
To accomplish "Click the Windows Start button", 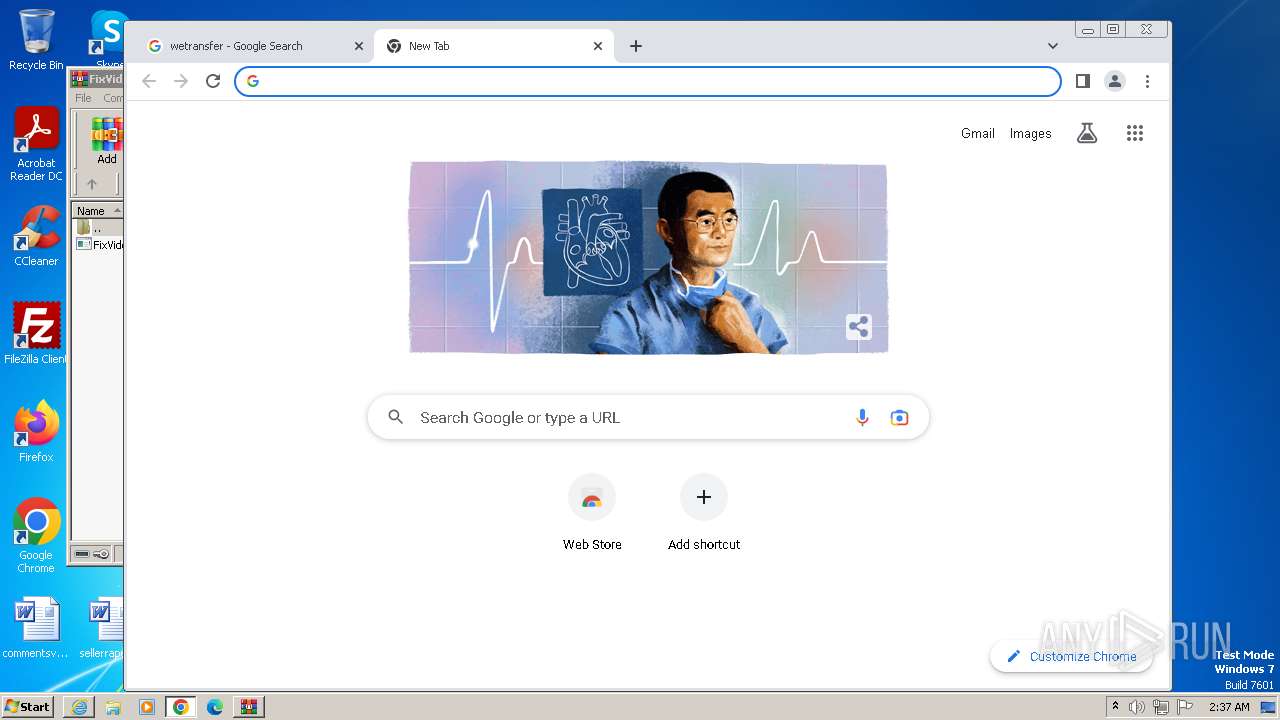I will coord(27,706).
